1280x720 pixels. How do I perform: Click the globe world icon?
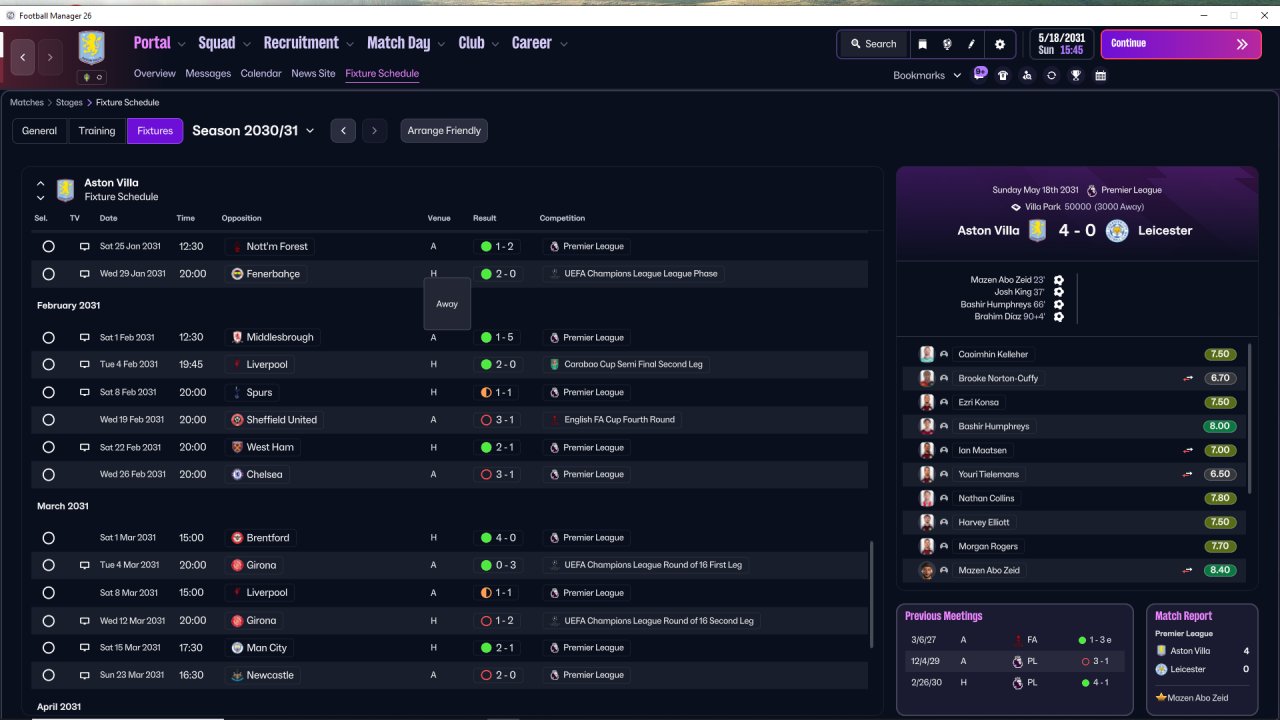(x=947, y=44)
